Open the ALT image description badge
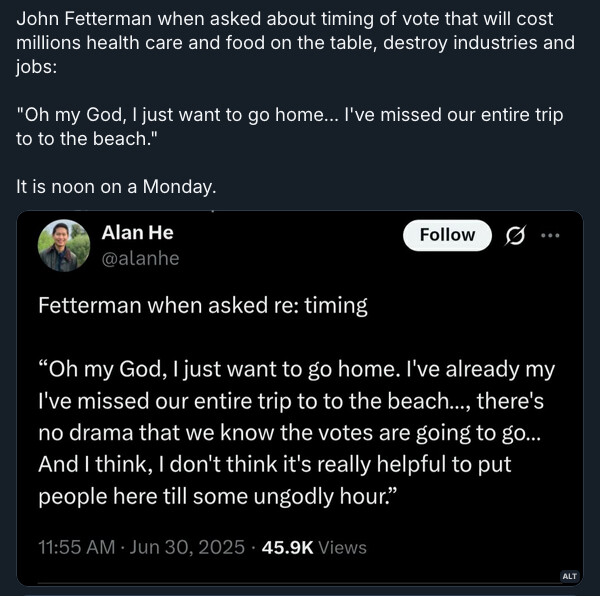The height and width of the screenshot is (596, 600). [569, 576]
